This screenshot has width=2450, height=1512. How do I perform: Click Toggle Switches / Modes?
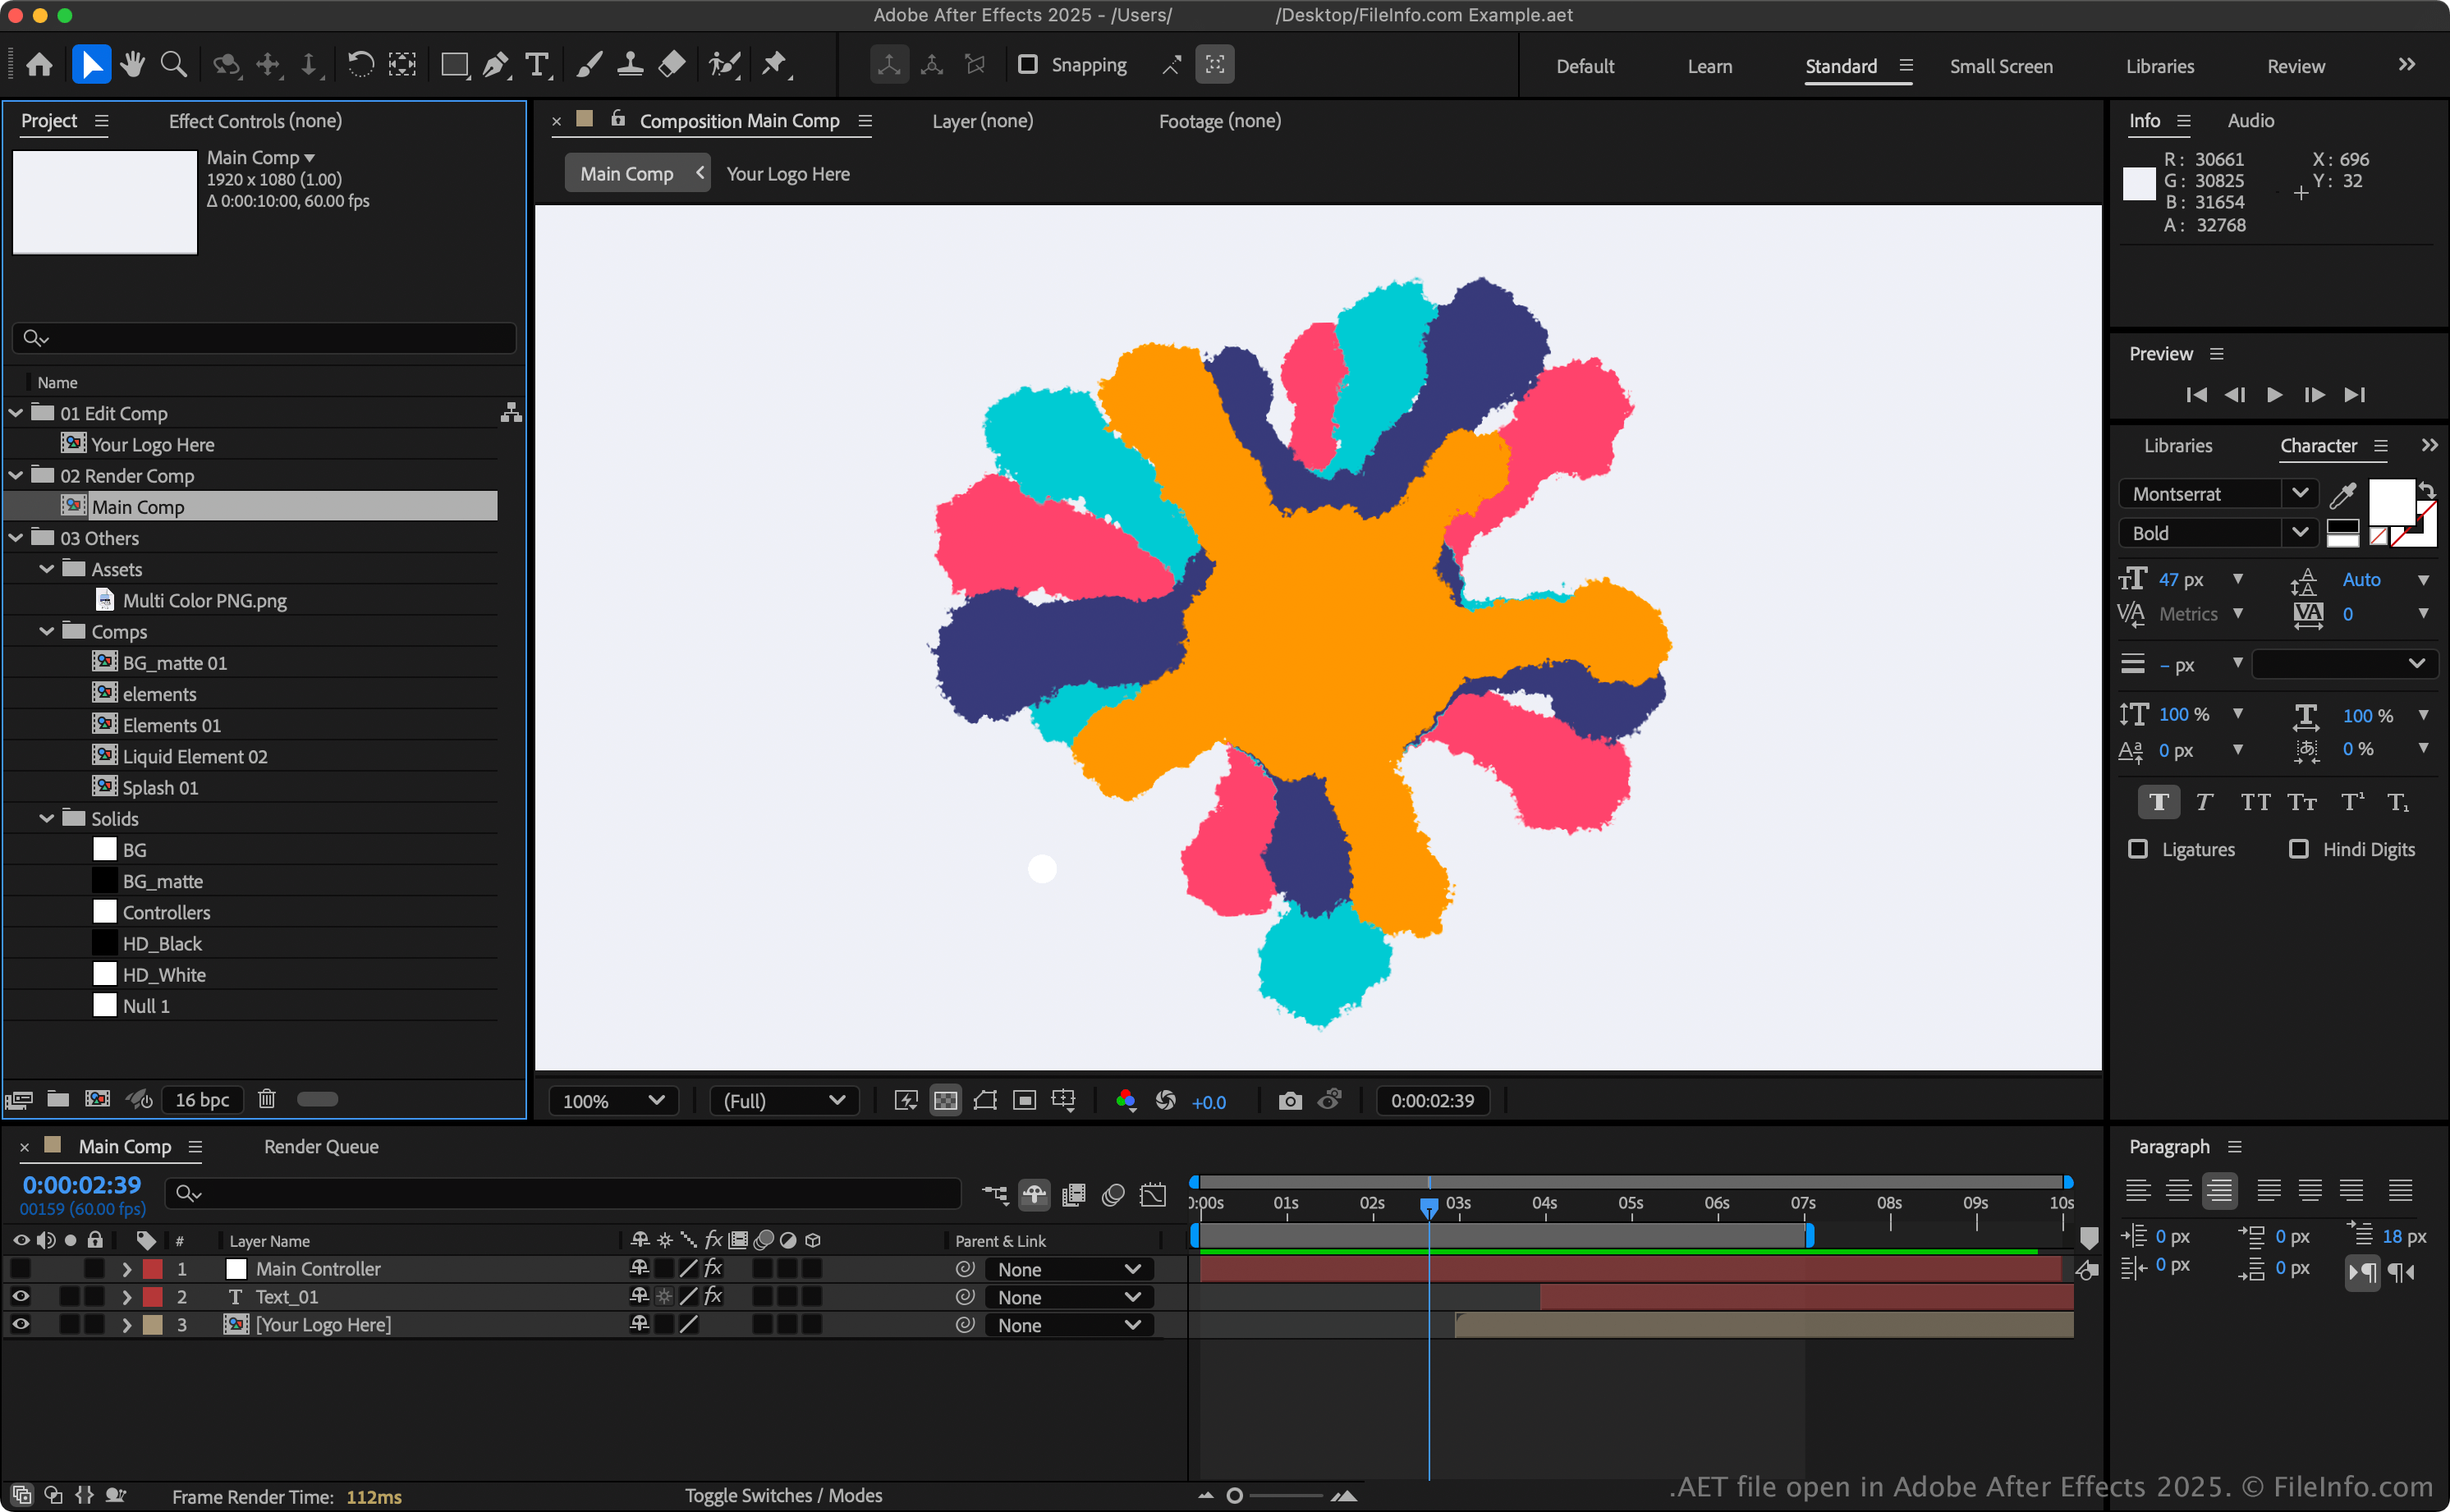pyautogui.click(x=783, y=1495)
